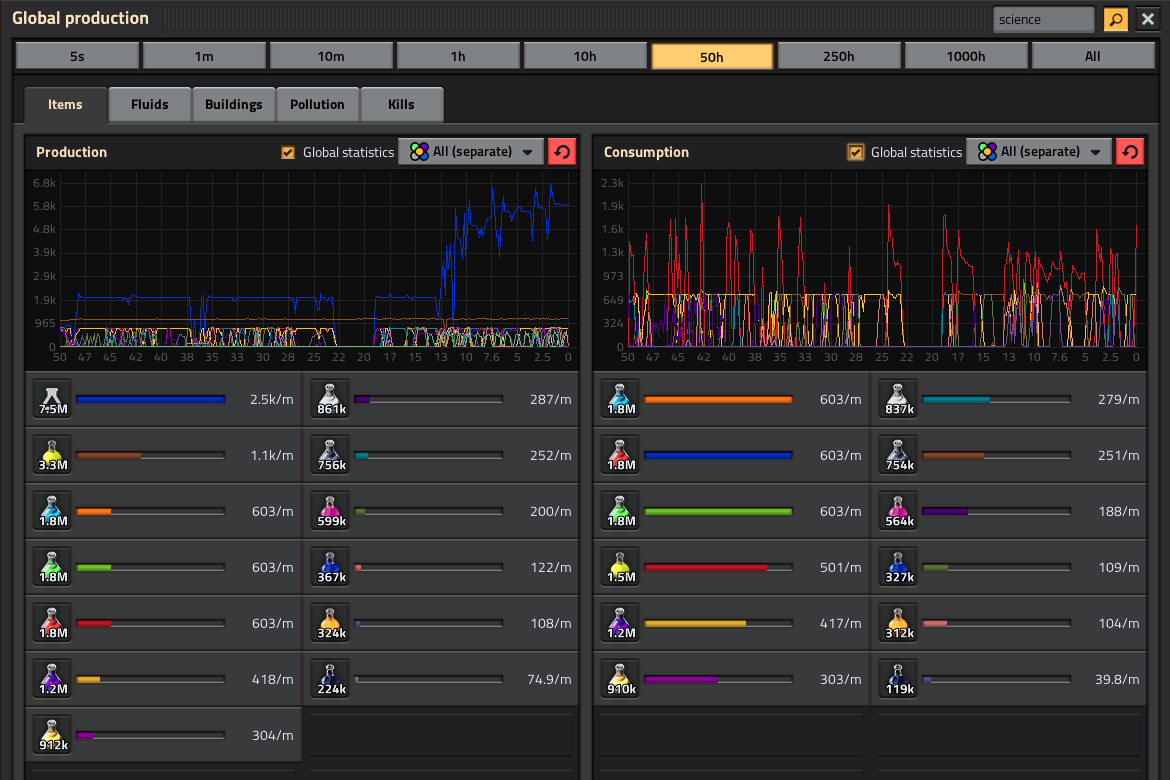Open the Production All (separate) dropdown
This screenshot has height=780, width=1170.
[472, 152]
